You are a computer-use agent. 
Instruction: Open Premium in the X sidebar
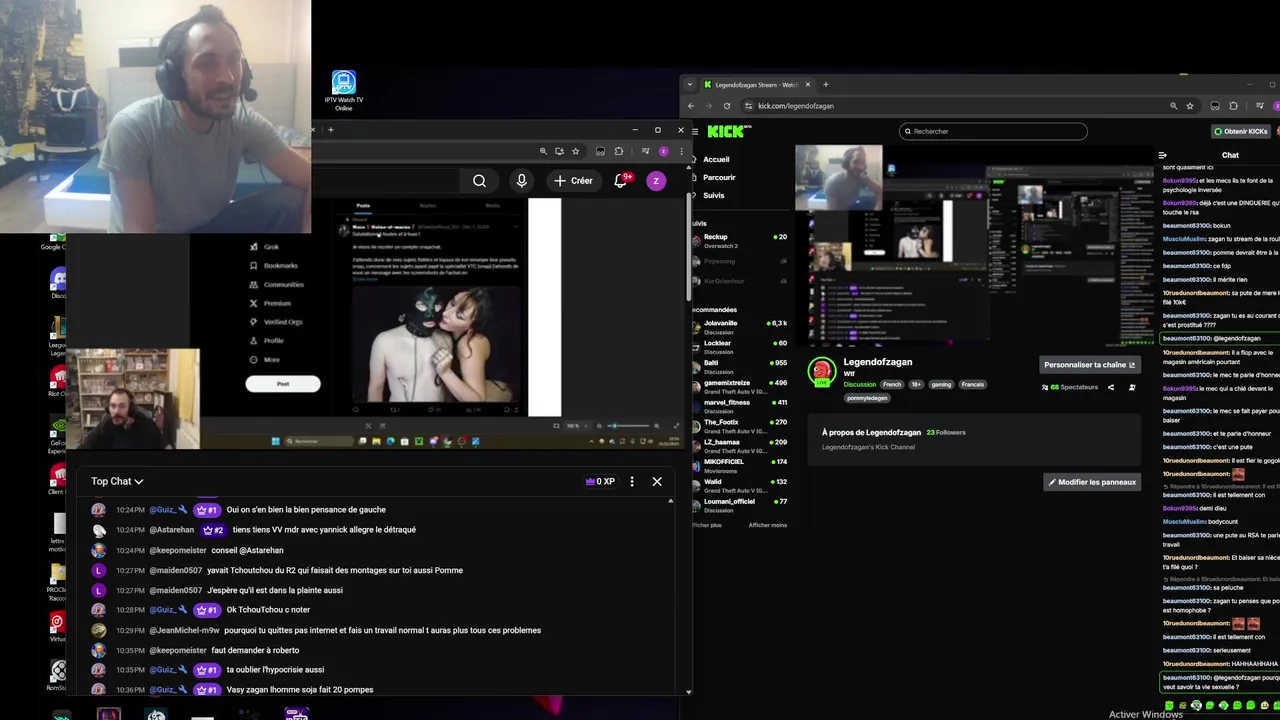[x=270, y=303]
